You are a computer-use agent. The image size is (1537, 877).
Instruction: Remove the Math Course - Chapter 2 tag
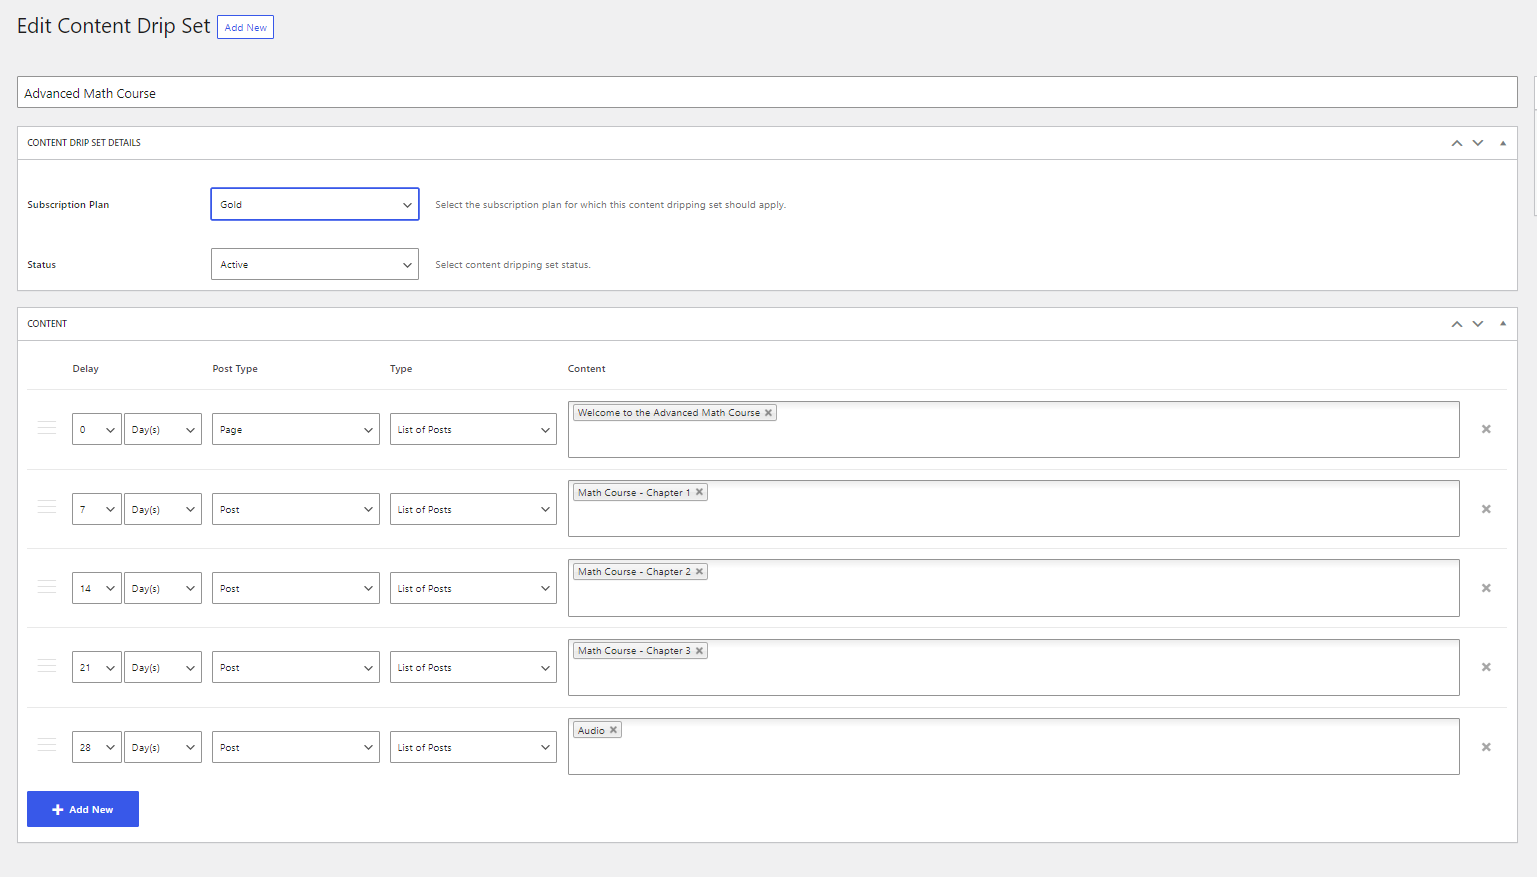(699, 572)
